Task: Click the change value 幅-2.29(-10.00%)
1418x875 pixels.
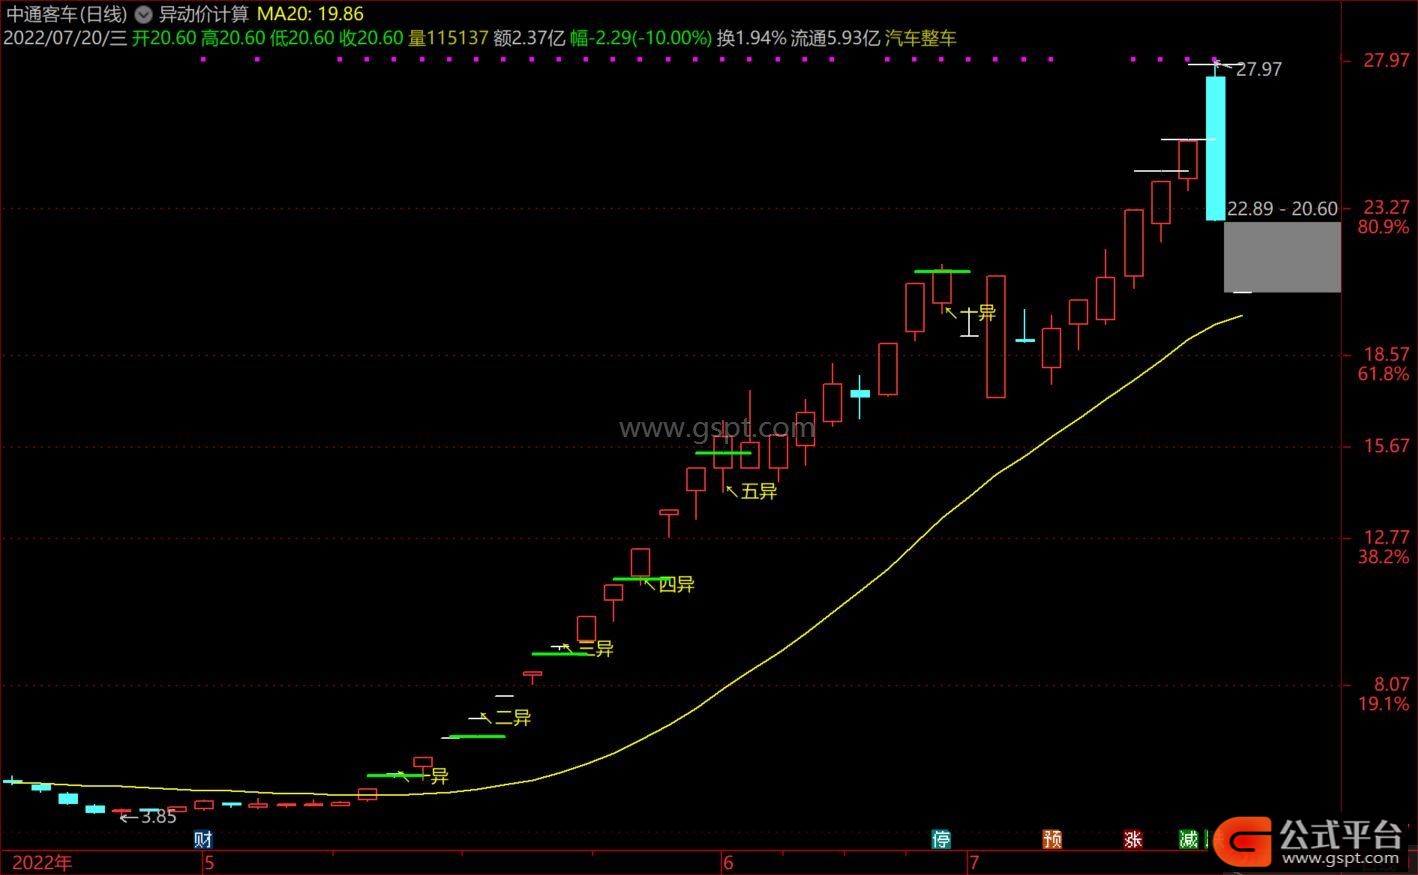Action: coord(641,38)
